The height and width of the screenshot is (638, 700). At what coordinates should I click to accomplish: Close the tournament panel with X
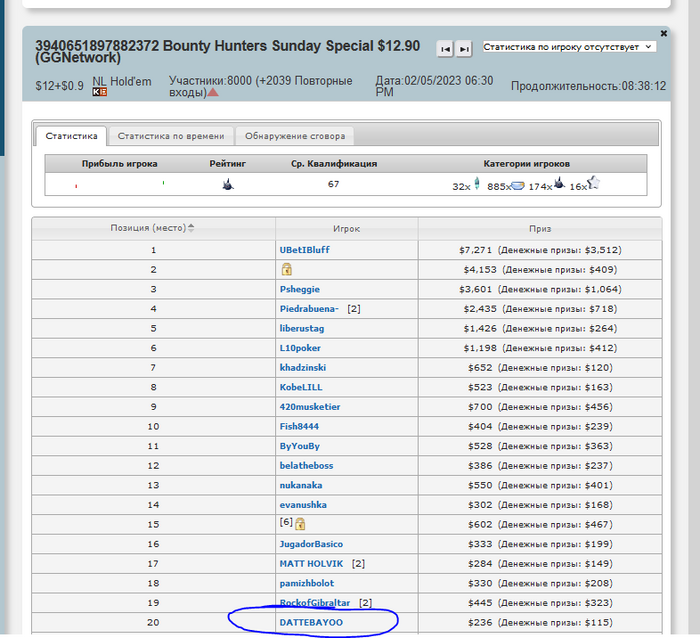point(663,33)
